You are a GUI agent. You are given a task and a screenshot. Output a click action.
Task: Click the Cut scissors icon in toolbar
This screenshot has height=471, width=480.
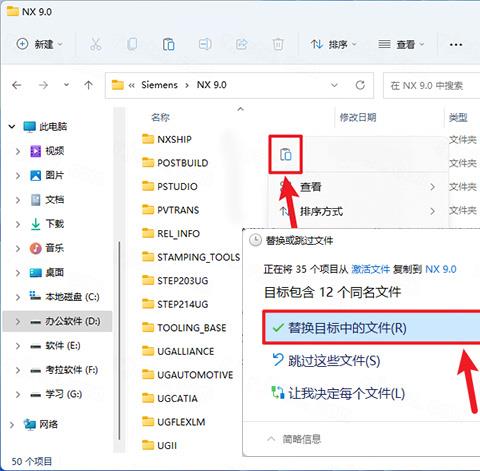point(96,44)
